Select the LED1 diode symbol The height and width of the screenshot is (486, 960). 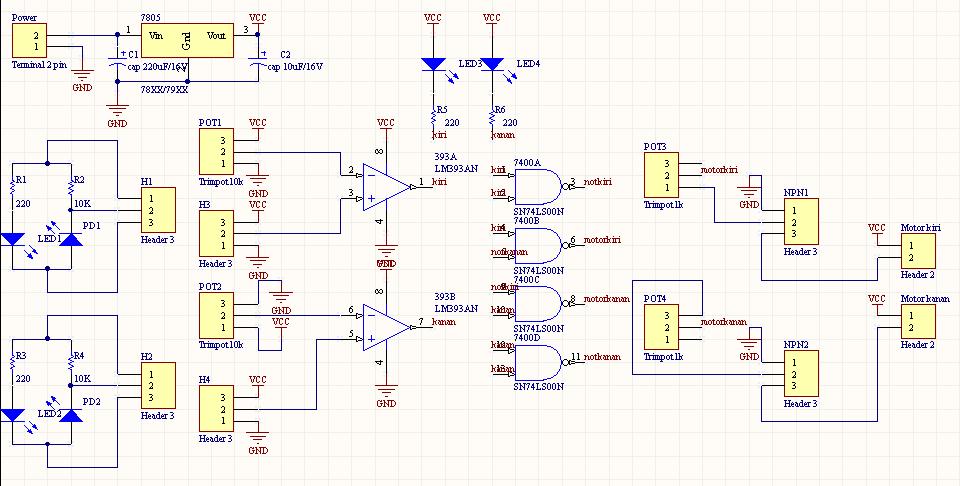pyautogui.click(x=12, y=239)
